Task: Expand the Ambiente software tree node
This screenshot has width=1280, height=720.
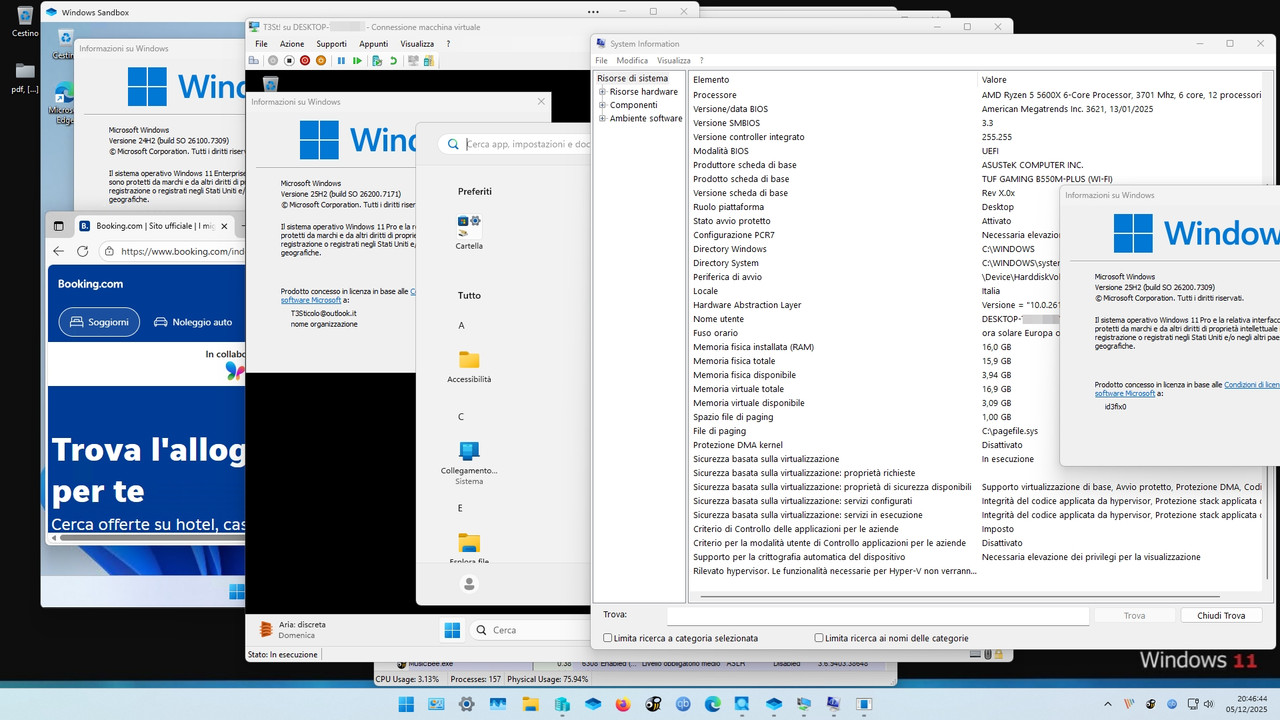Action: 603,118
